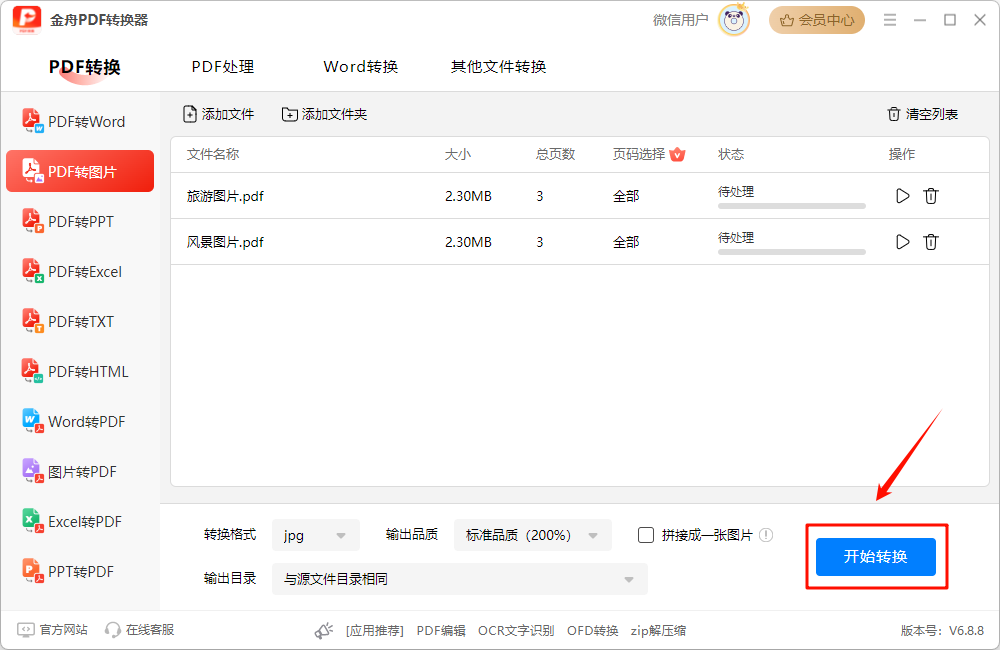1000x650 pixels.
Task: Change 页码选择 全部 for 风景图片.pdf
Action: point(626,242)
